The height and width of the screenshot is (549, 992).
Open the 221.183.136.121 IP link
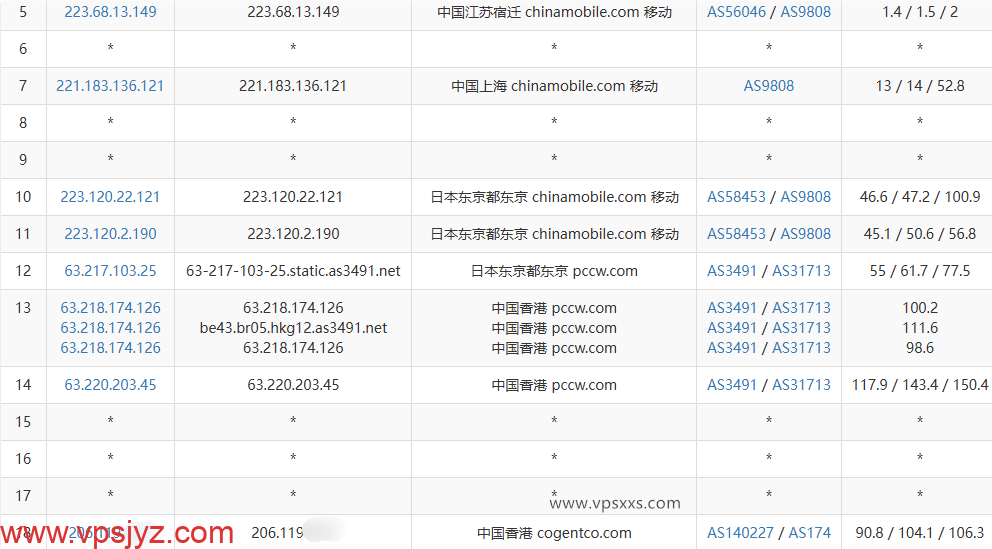pos(110,86)
